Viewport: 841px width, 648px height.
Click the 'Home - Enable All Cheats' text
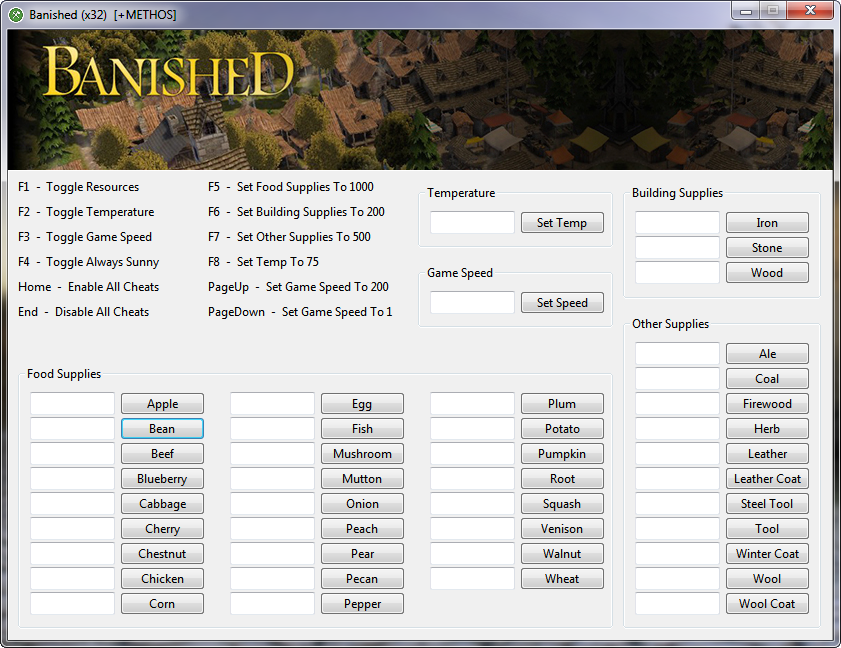88,287
